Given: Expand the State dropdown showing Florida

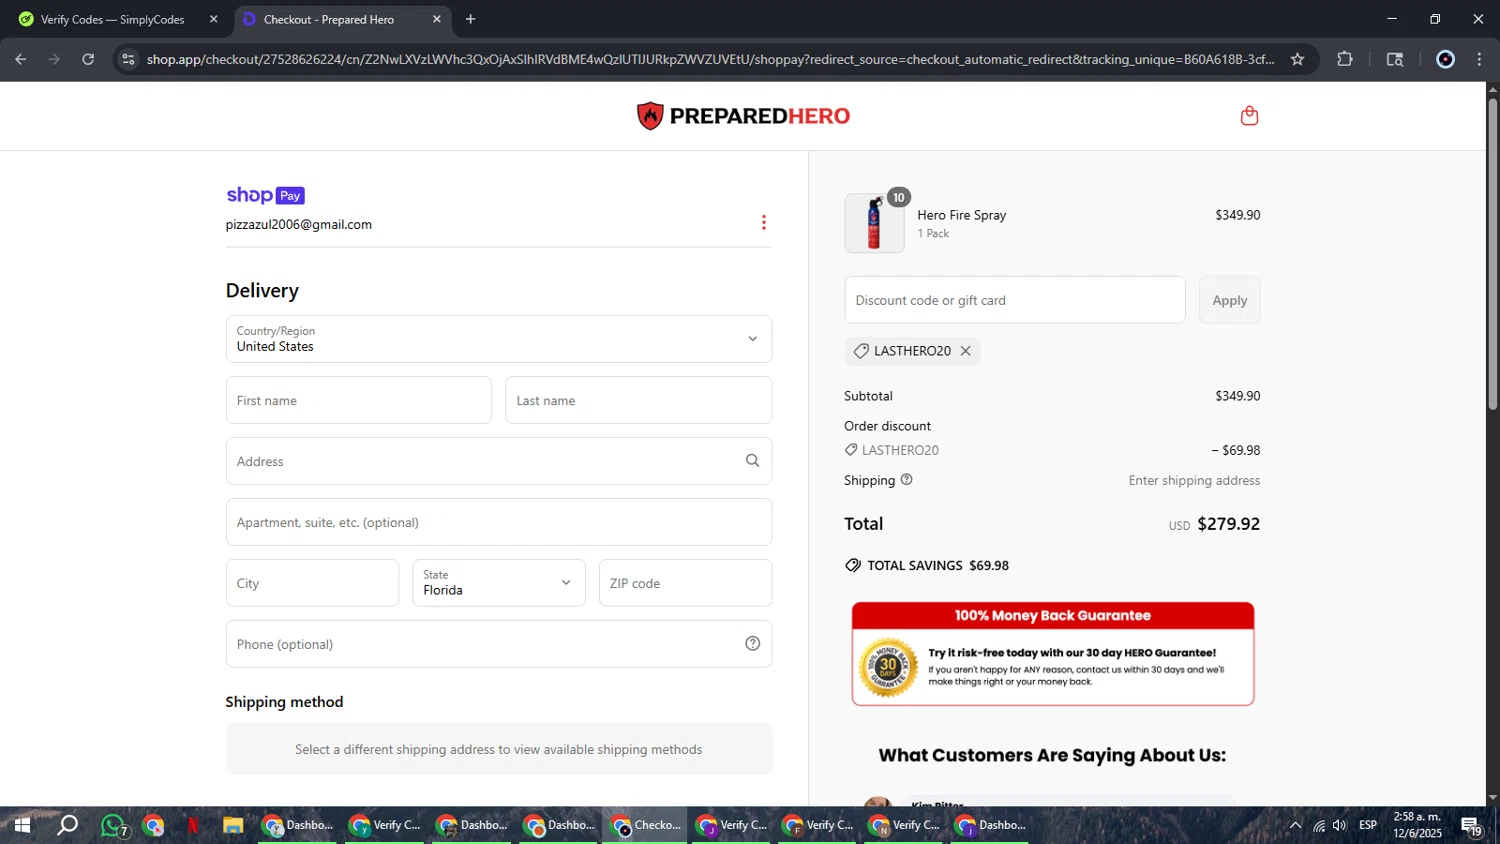Looking at the screenshot, I should 499,583.
